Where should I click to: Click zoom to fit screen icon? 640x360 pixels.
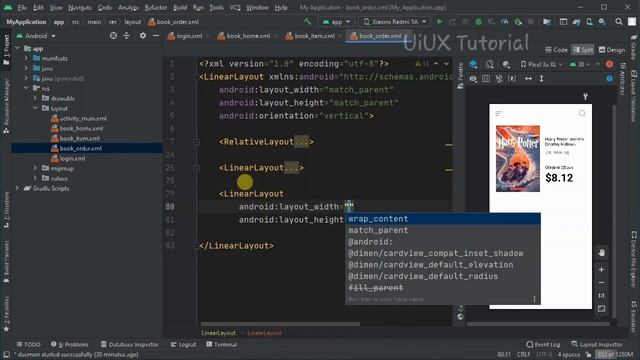point(601,309)
